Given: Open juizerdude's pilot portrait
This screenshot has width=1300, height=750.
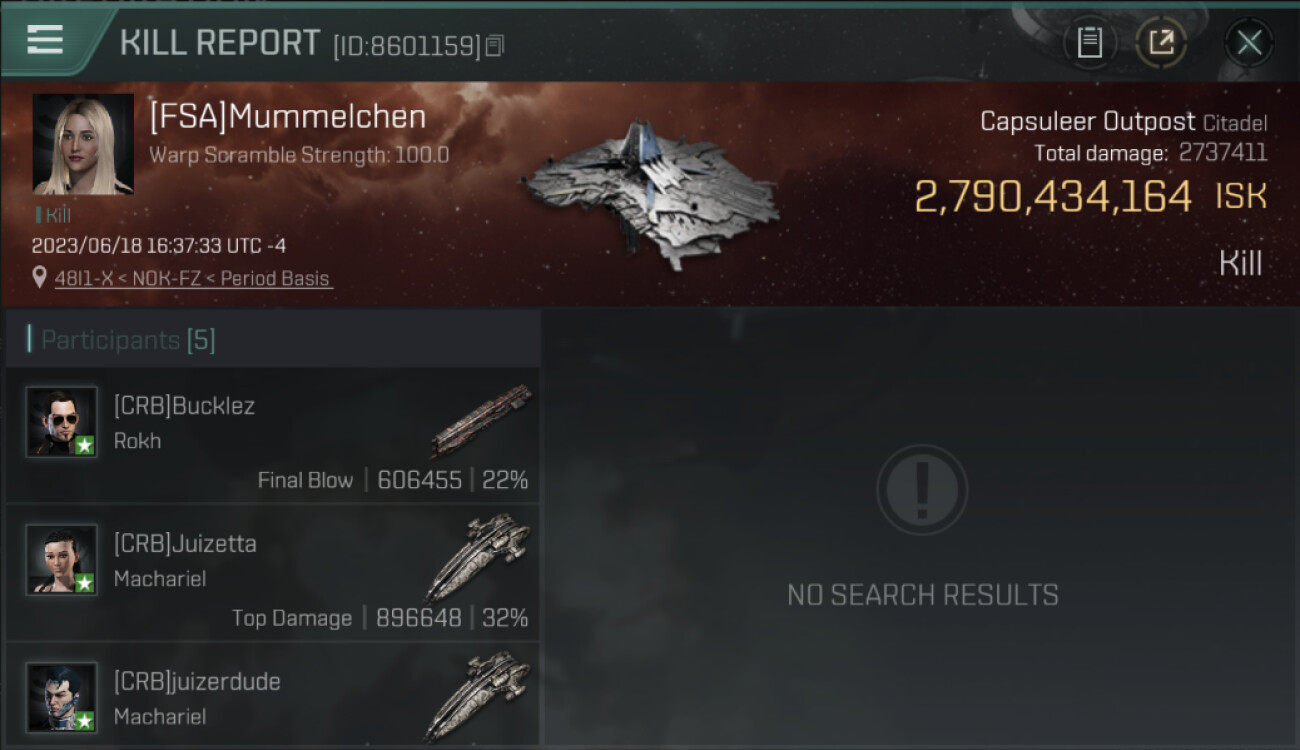Looking at the screenshot, I should pyautogui.click(x=62, y=698).
